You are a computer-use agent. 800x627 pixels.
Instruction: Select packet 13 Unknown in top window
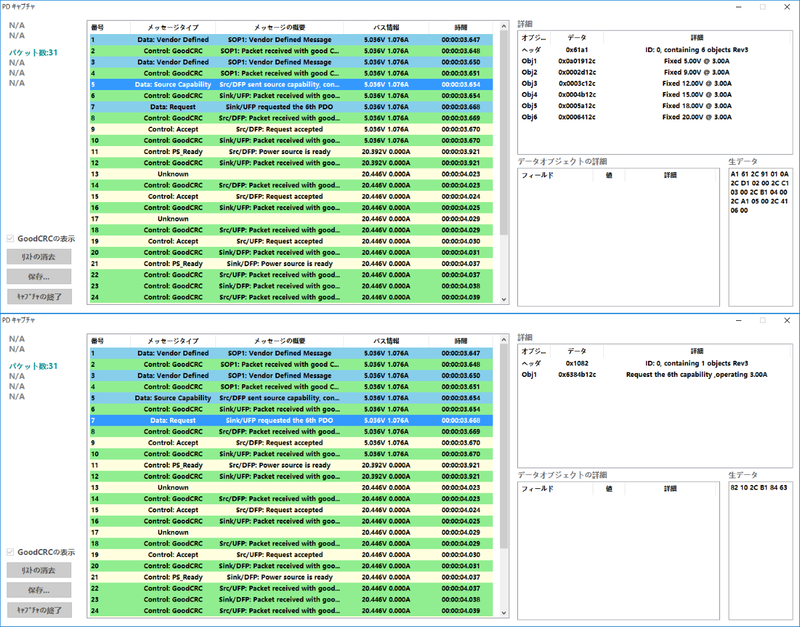(x=291, y=174)
